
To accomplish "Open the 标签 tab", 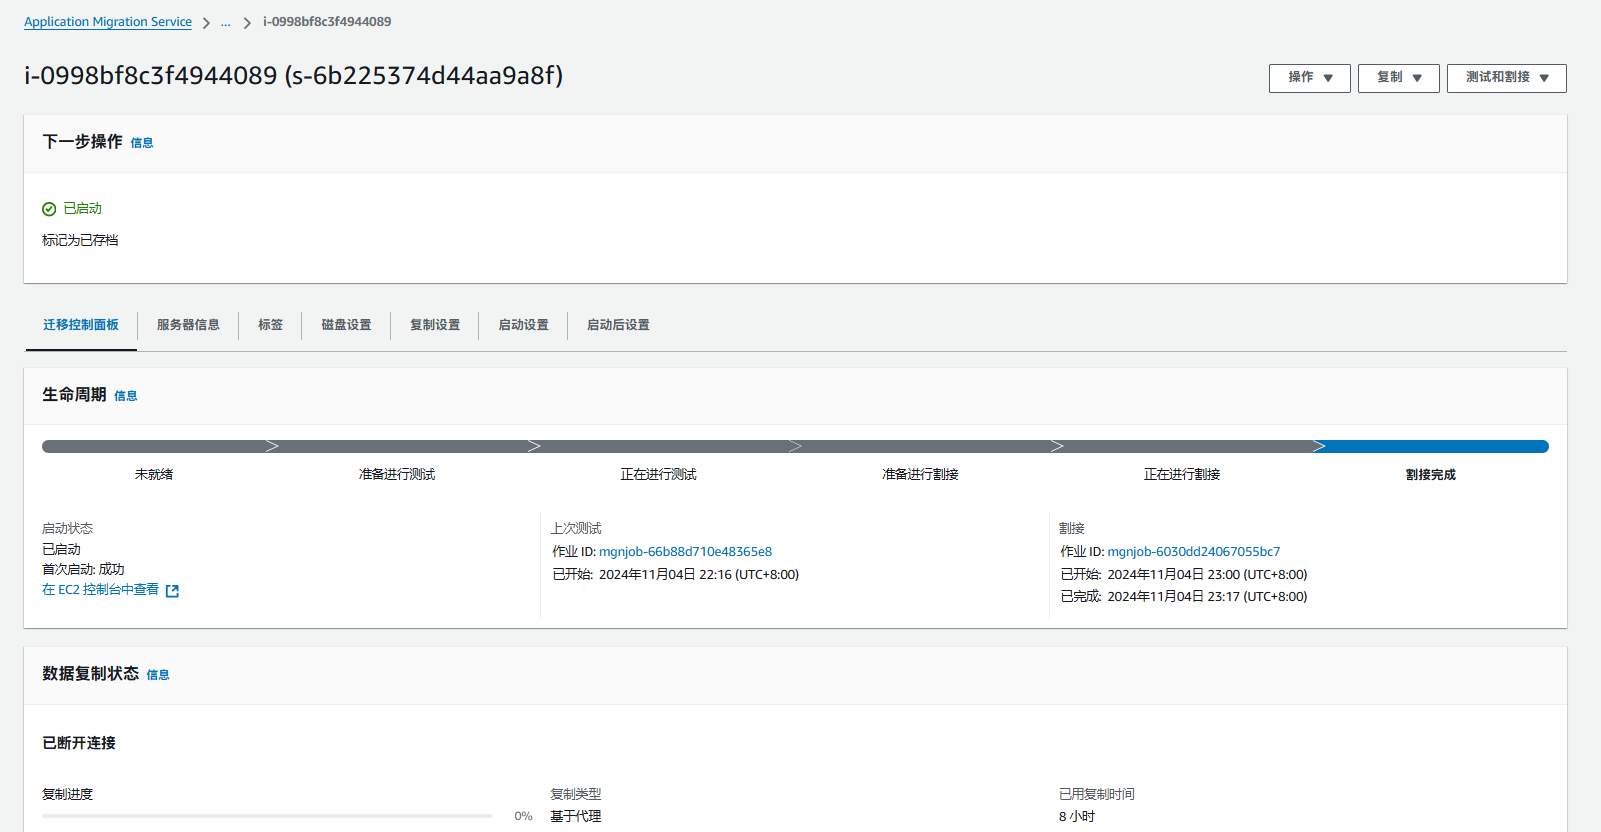I will 270,325.
